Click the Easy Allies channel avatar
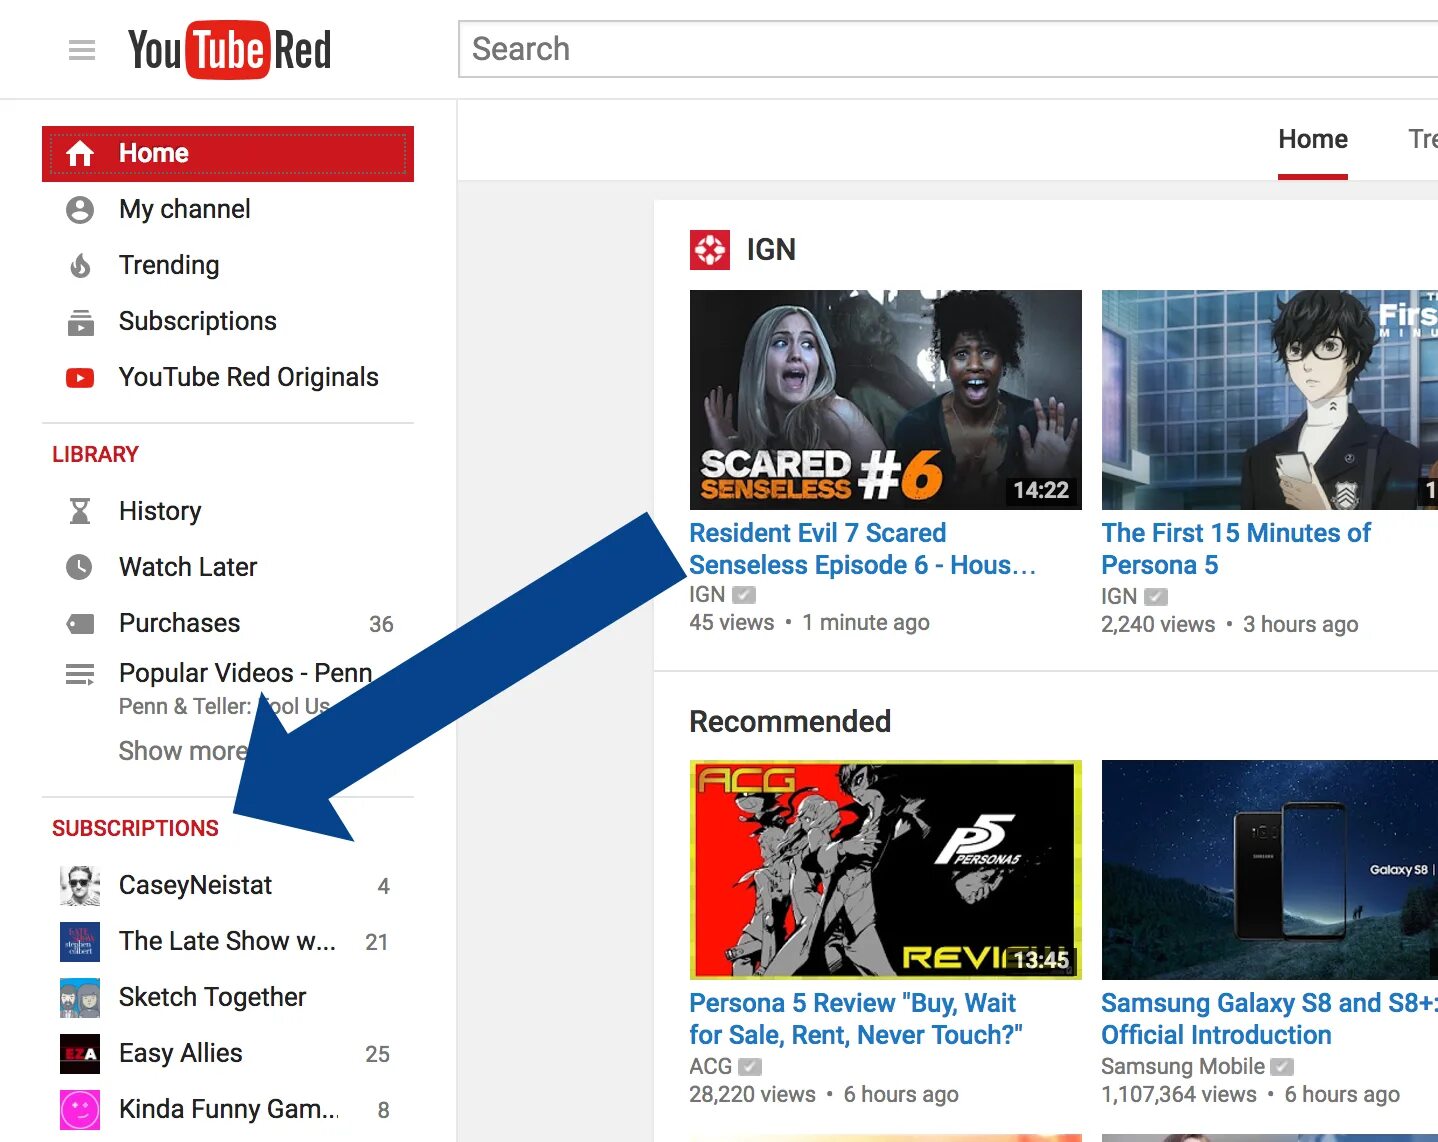 tap(80, 1054)
